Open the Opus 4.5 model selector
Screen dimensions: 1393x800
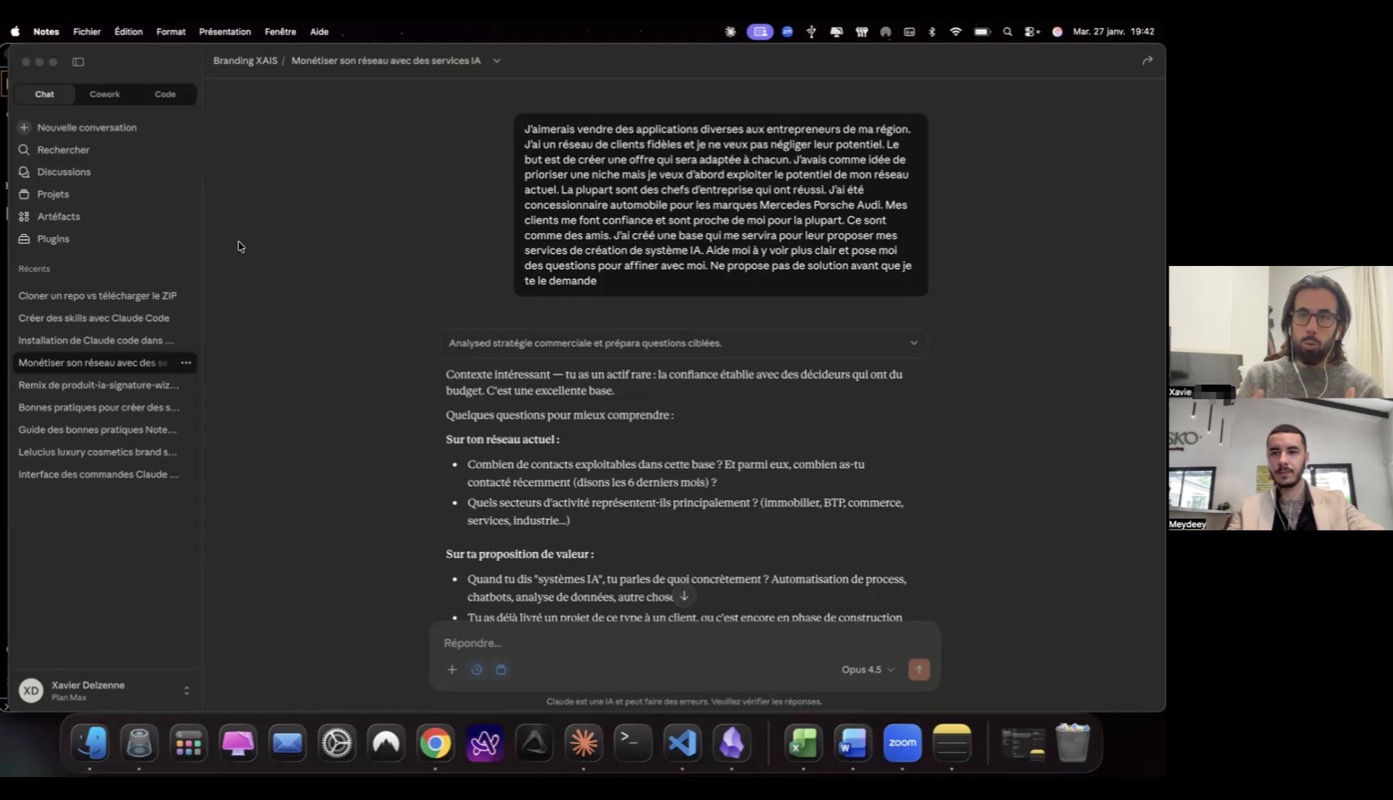867,670
